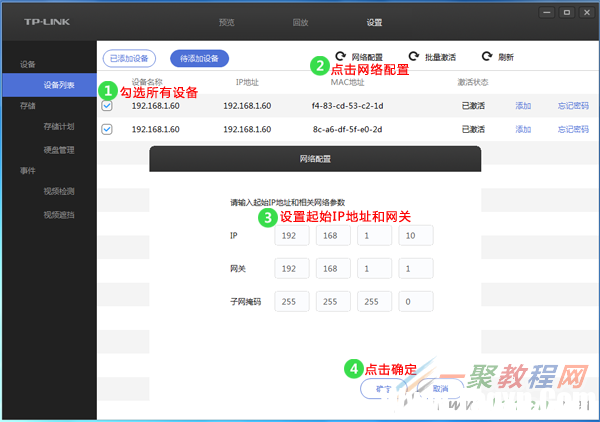
Task: Click the 取消 button in dialog
Action: pos(440,389)
